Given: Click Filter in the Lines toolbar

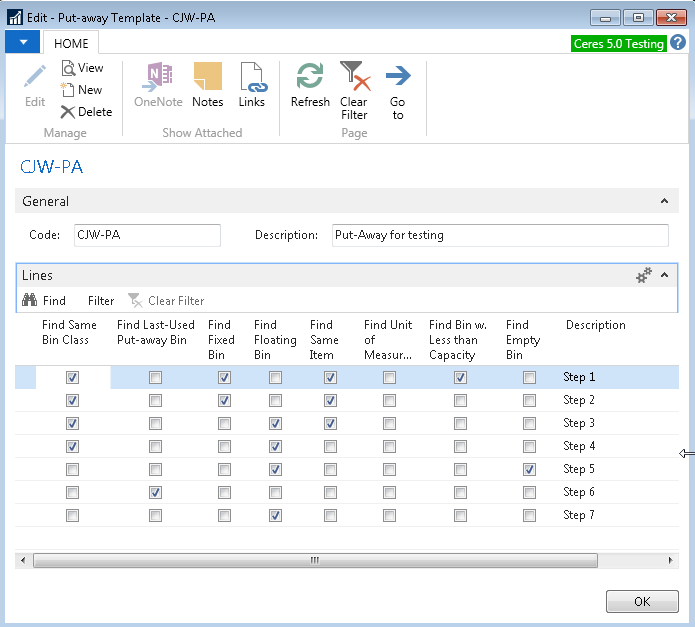Looking at the screenshot, I should click(101, 300).
